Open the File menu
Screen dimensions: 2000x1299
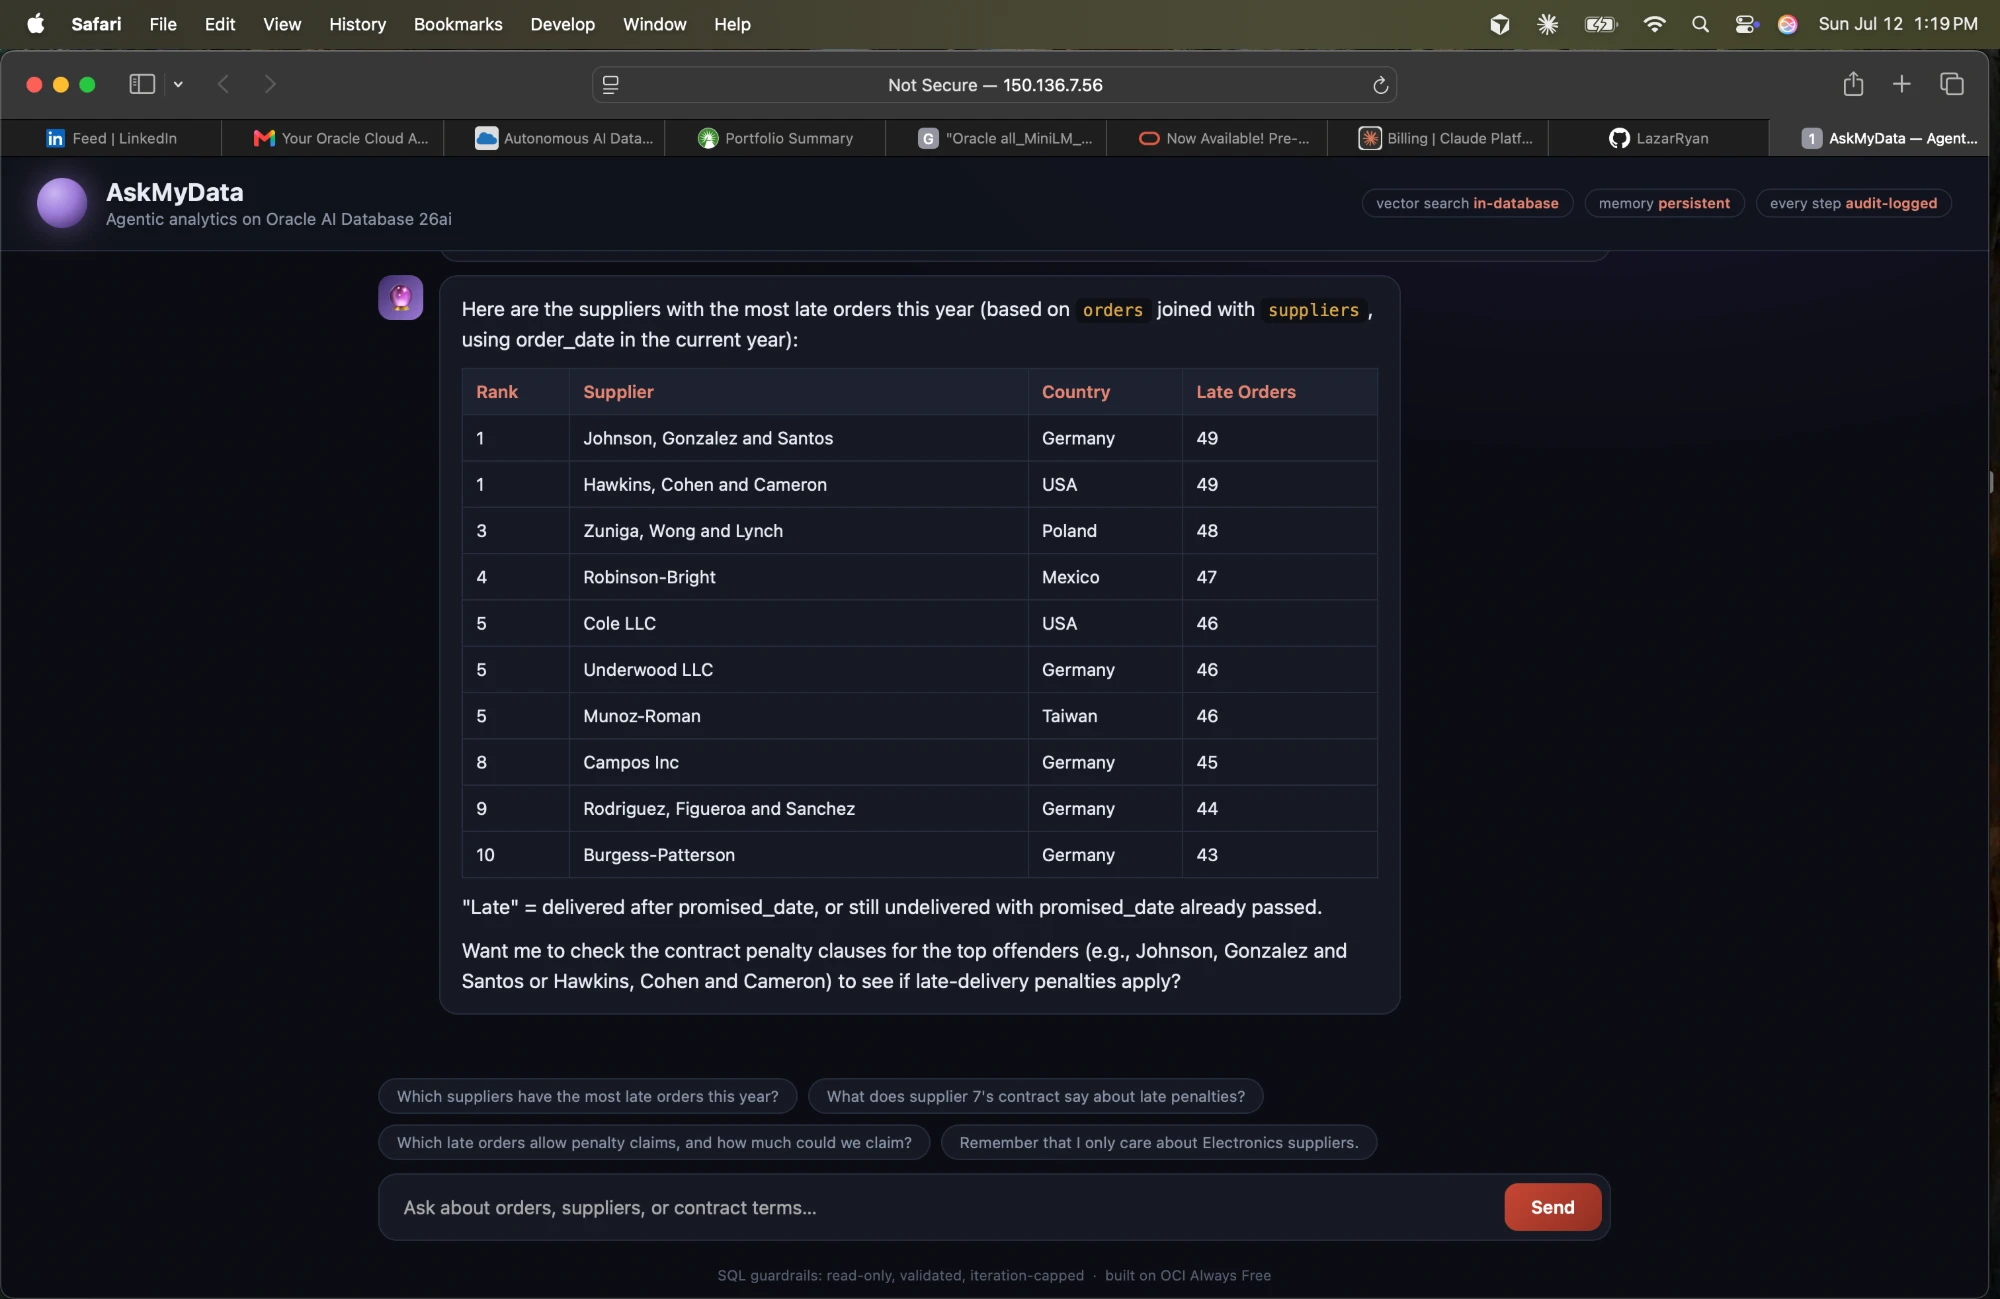pyautogui.click(x=163, y=24)
